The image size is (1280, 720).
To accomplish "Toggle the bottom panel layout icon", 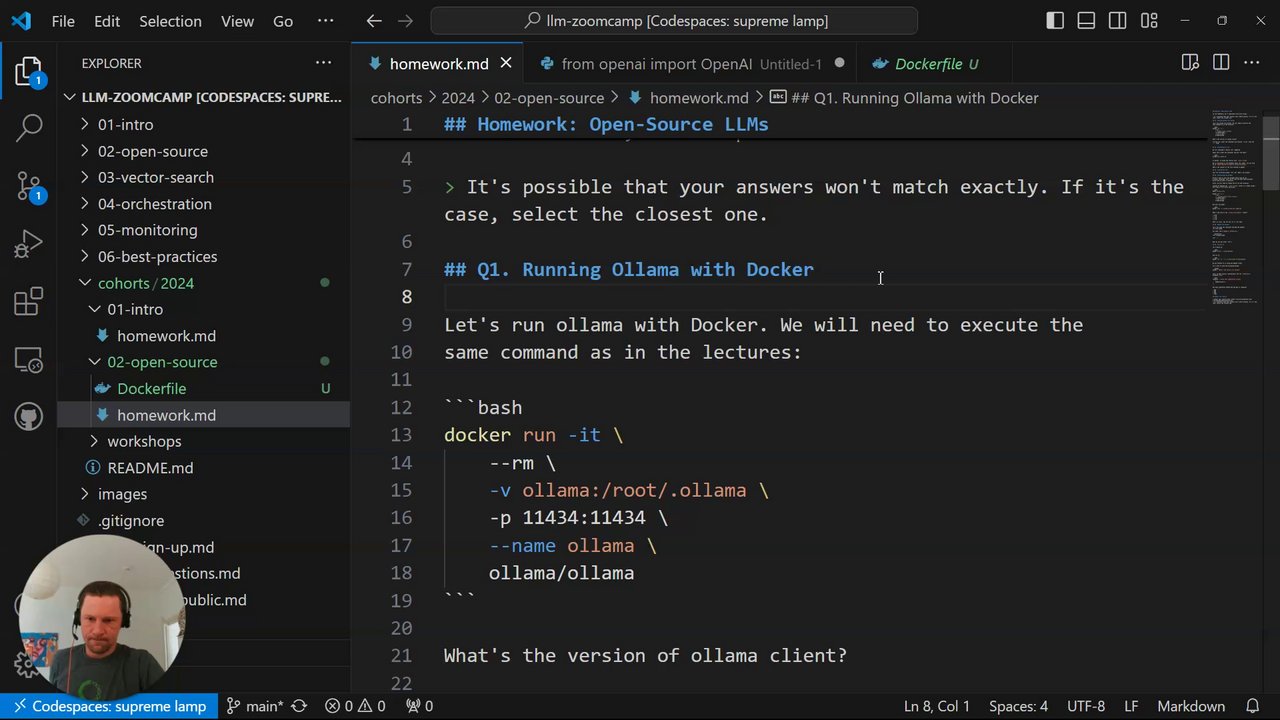I will tap(1086, 20).
